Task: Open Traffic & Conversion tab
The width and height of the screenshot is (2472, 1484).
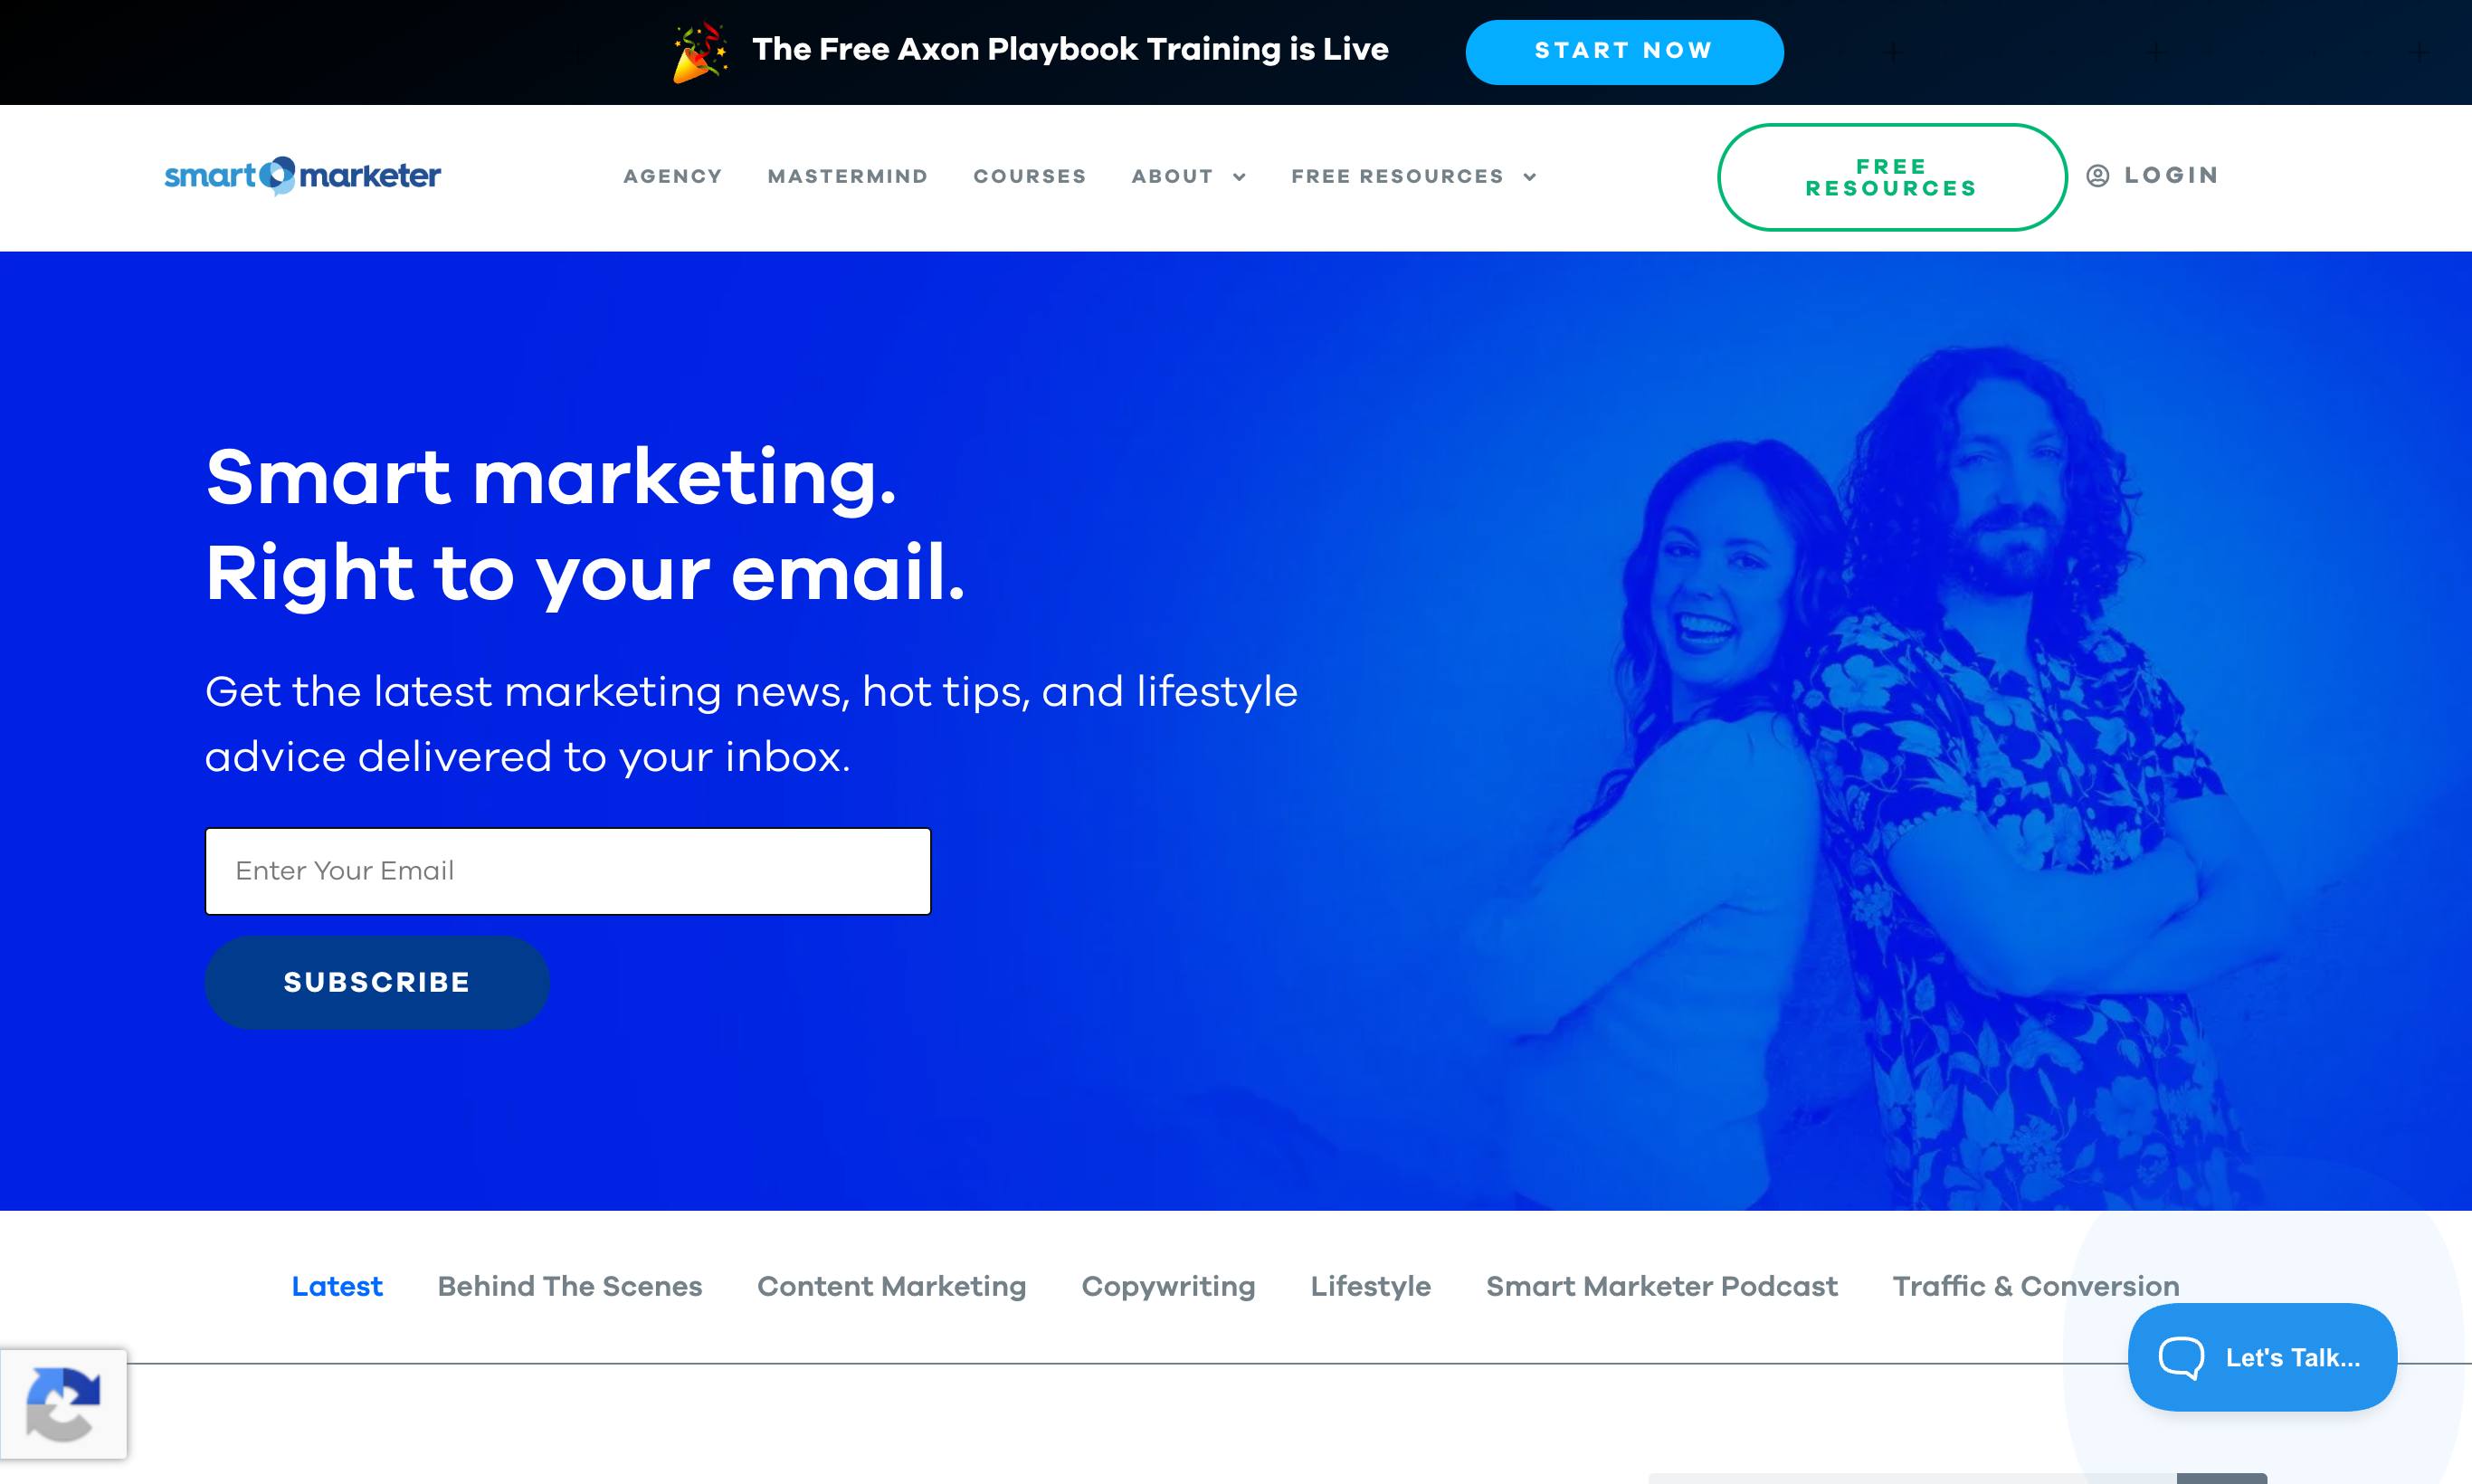Action: pos(2036,1286)
